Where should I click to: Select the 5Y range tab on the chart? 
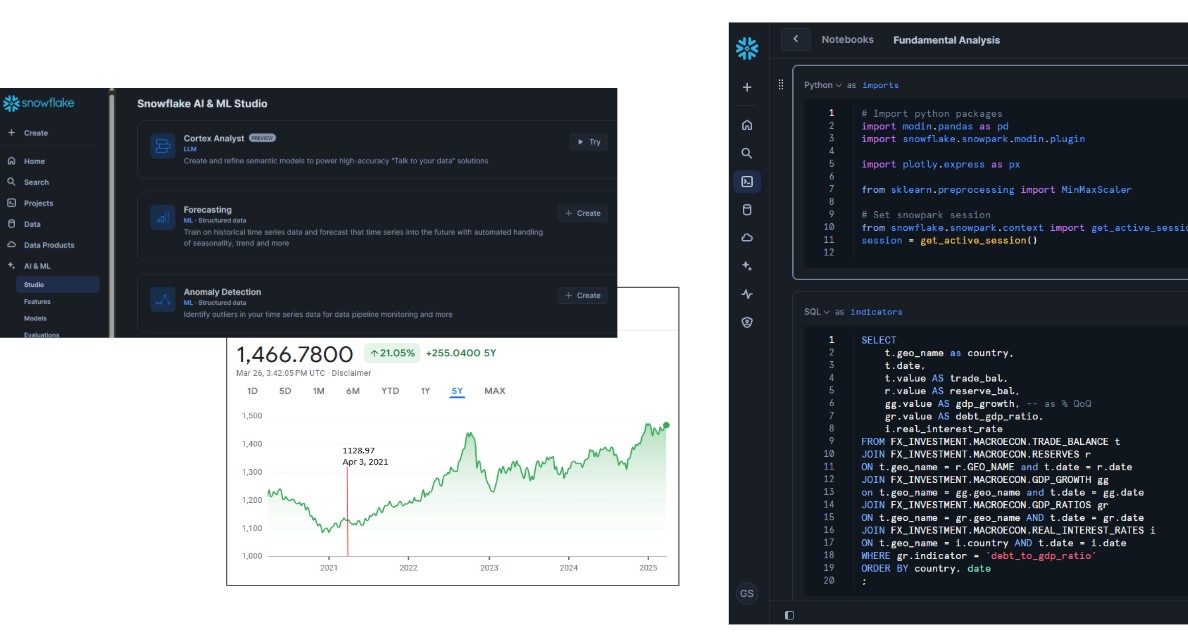pyautogui.click(x=457, y=391)
